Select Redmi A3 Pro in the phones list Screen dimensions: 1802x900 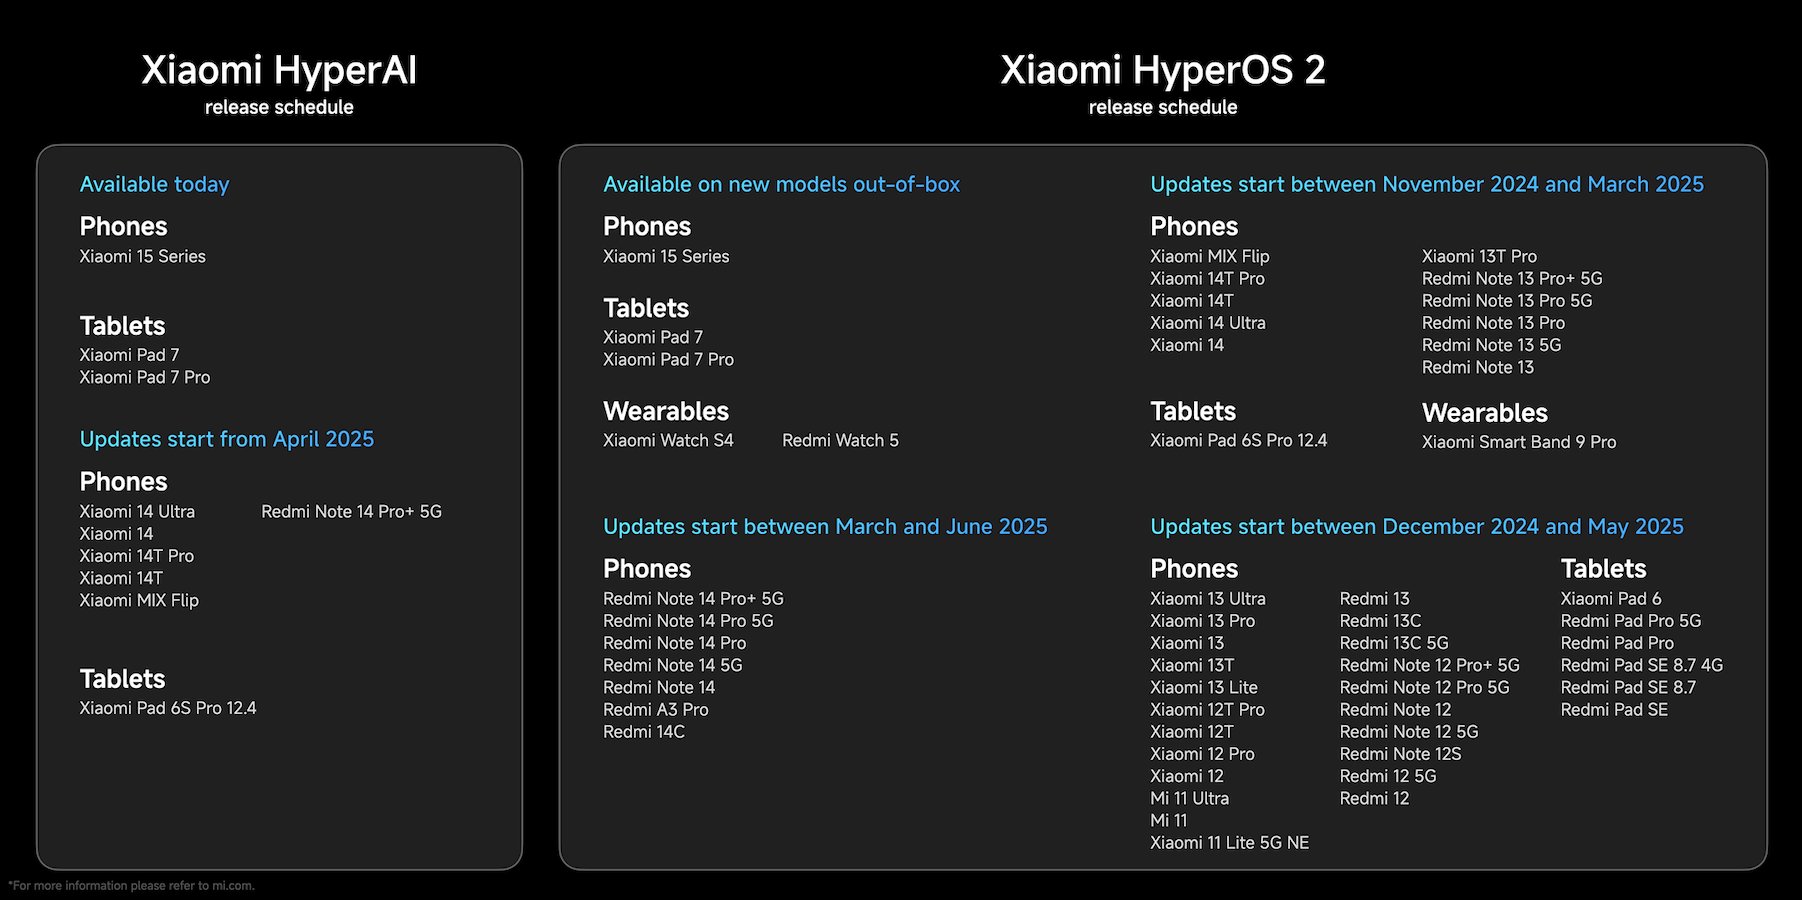click(655, 710)
